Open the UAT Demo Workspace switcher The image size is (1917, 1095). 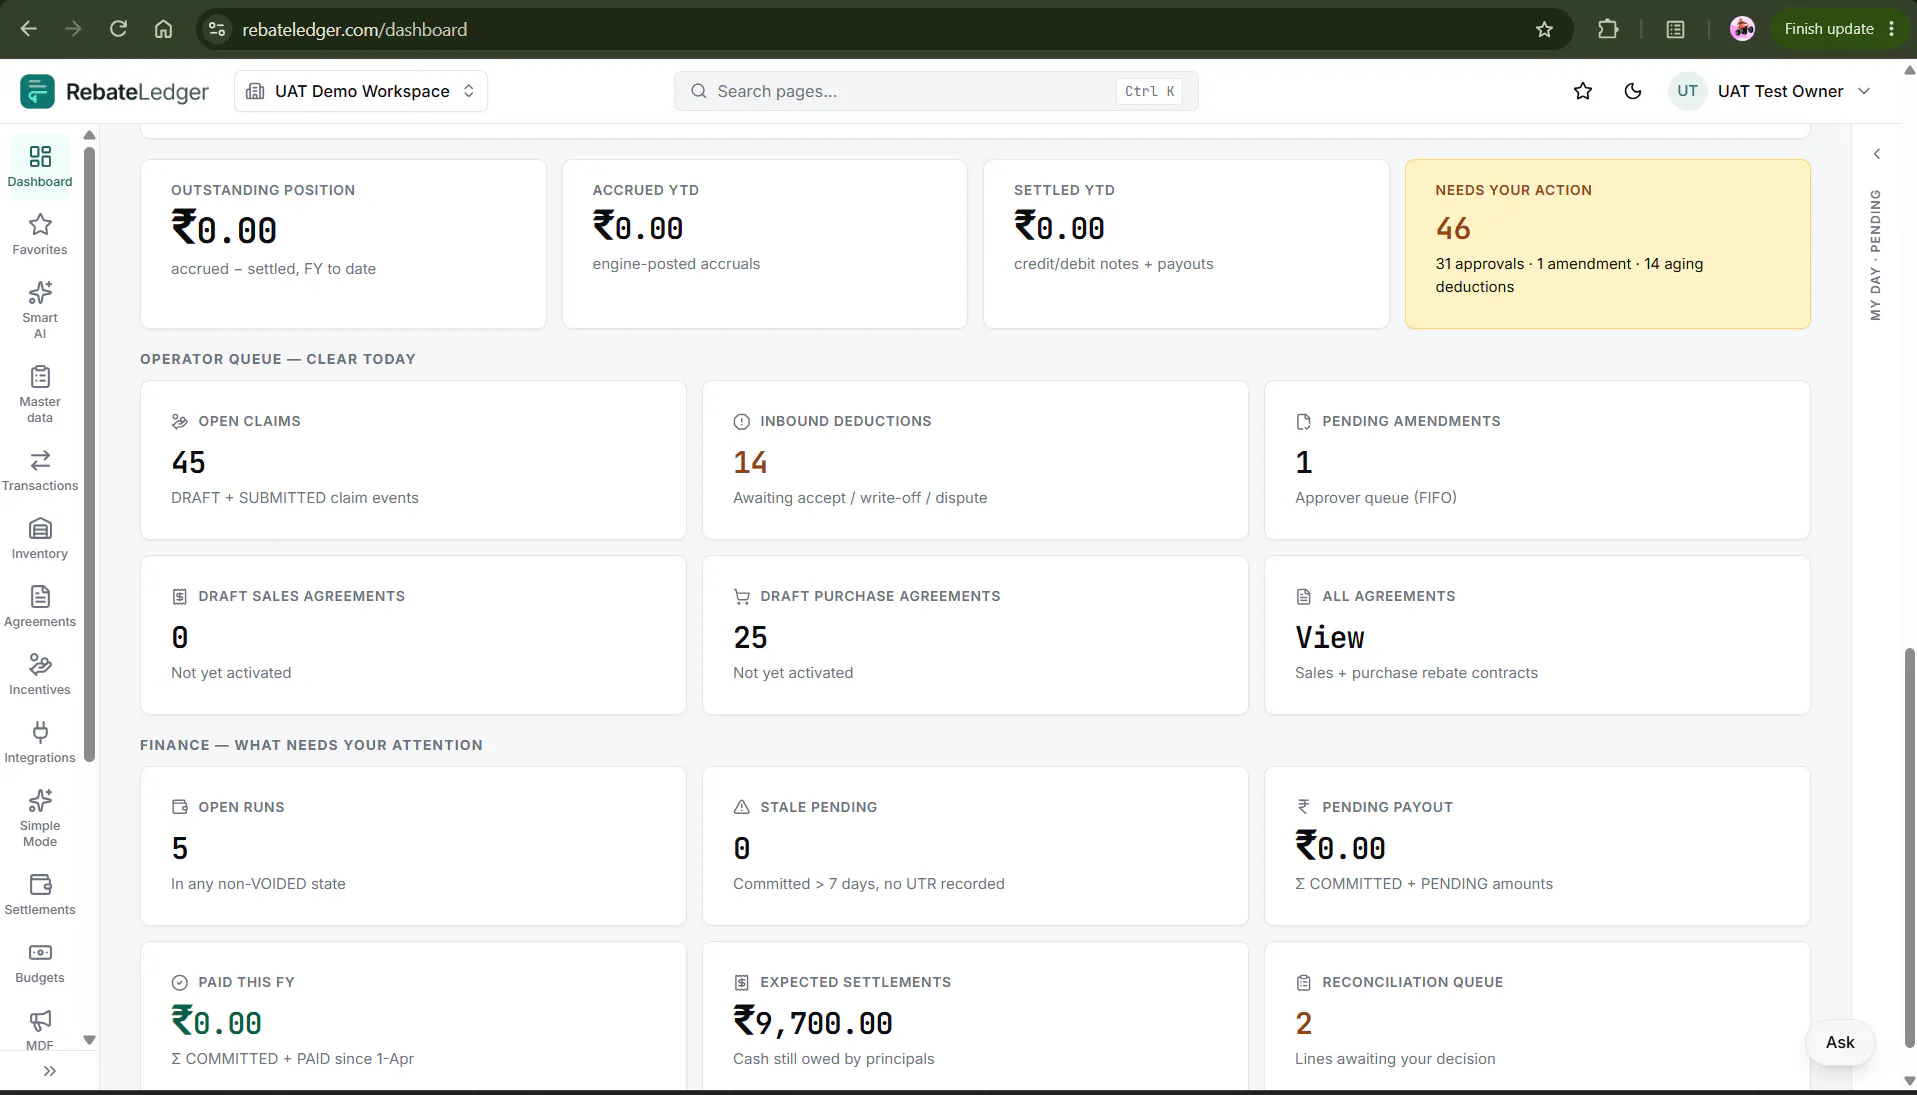[361, 91]
